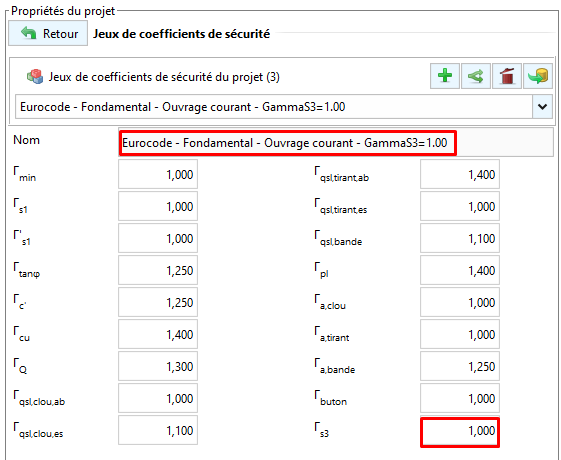Viewport: 561px width, 460px height.
Task: Edit the Γqsl,bande value field
Action: (460, 238)
